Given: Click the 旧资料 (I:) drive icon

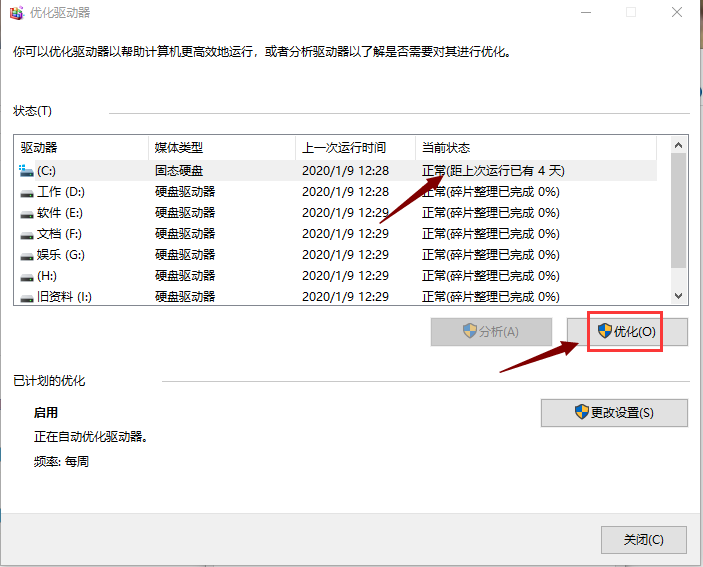Looking at the screenshot, I should pos(26,297).
